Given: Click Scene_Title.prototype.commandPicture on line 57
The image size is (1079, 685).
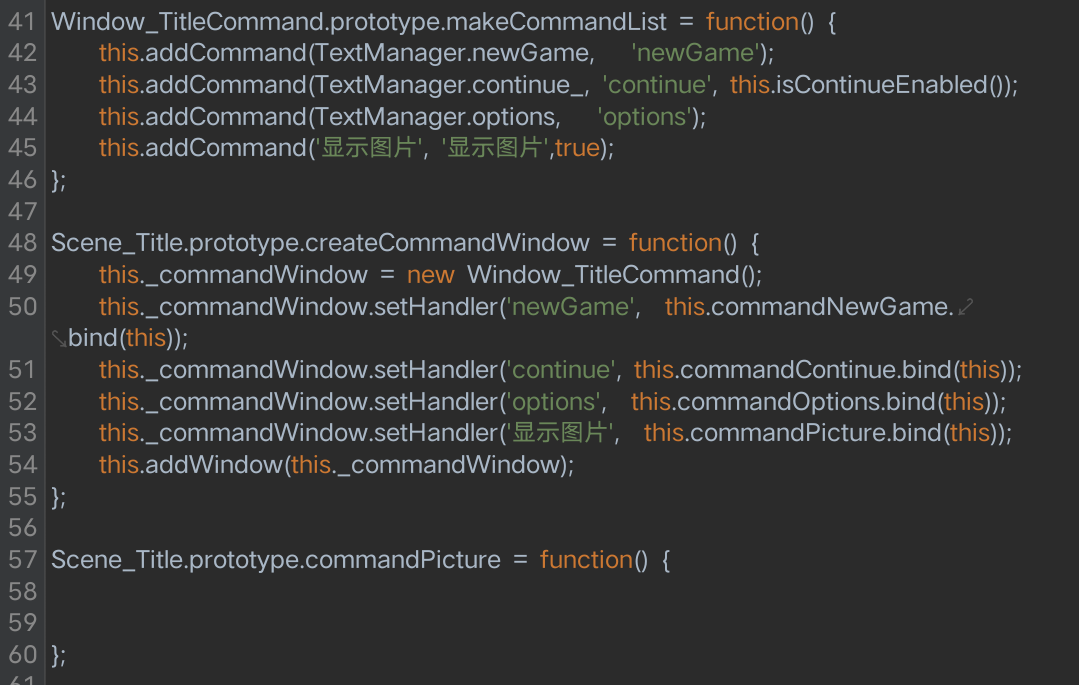Looking at the screenshot, I should pos(276,560).
